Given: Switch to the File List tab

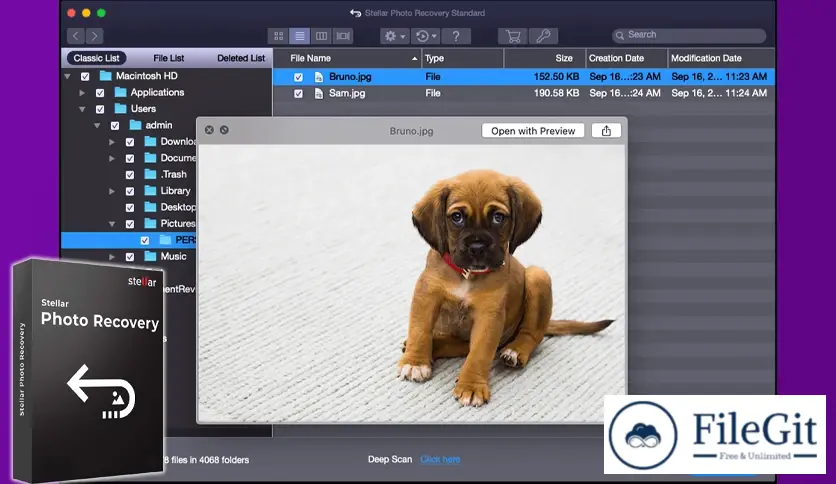Looking at the screenshot, I should point(168,58).
